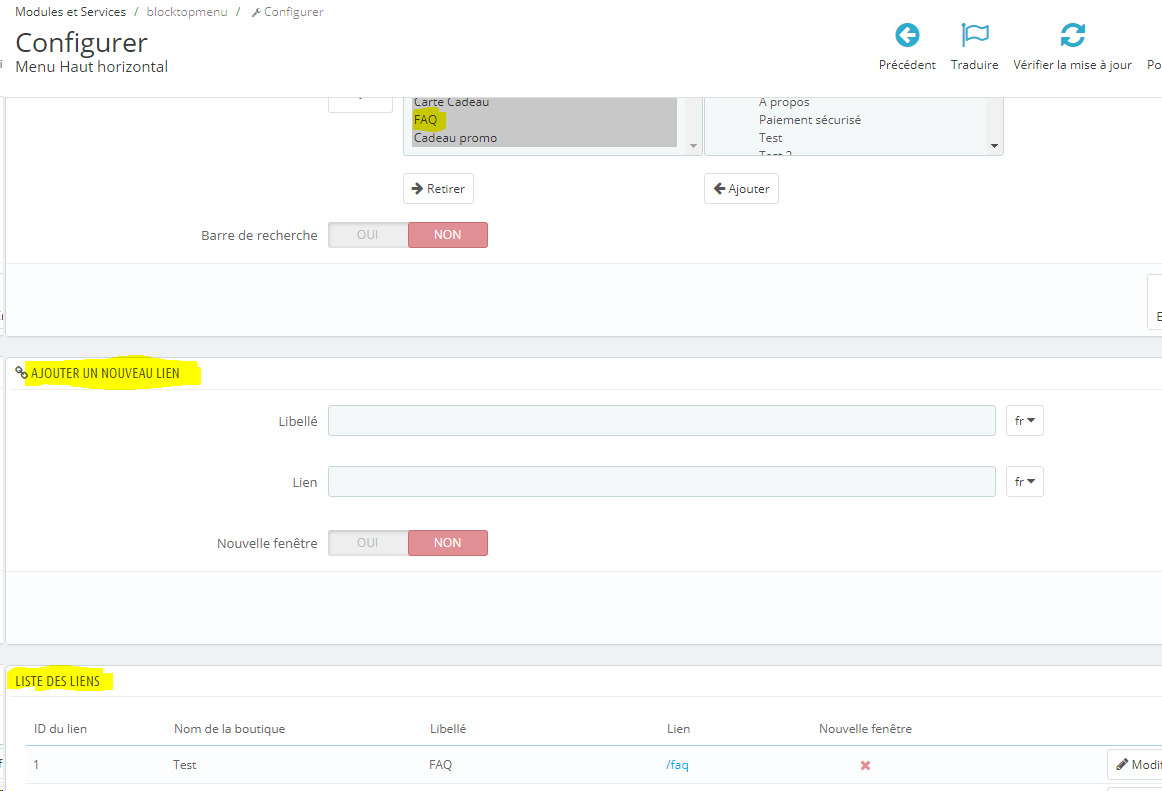This screenshot has width=1162, height=791.
Task: Click down arrow of available items list
Action: (x=995, y=146)
